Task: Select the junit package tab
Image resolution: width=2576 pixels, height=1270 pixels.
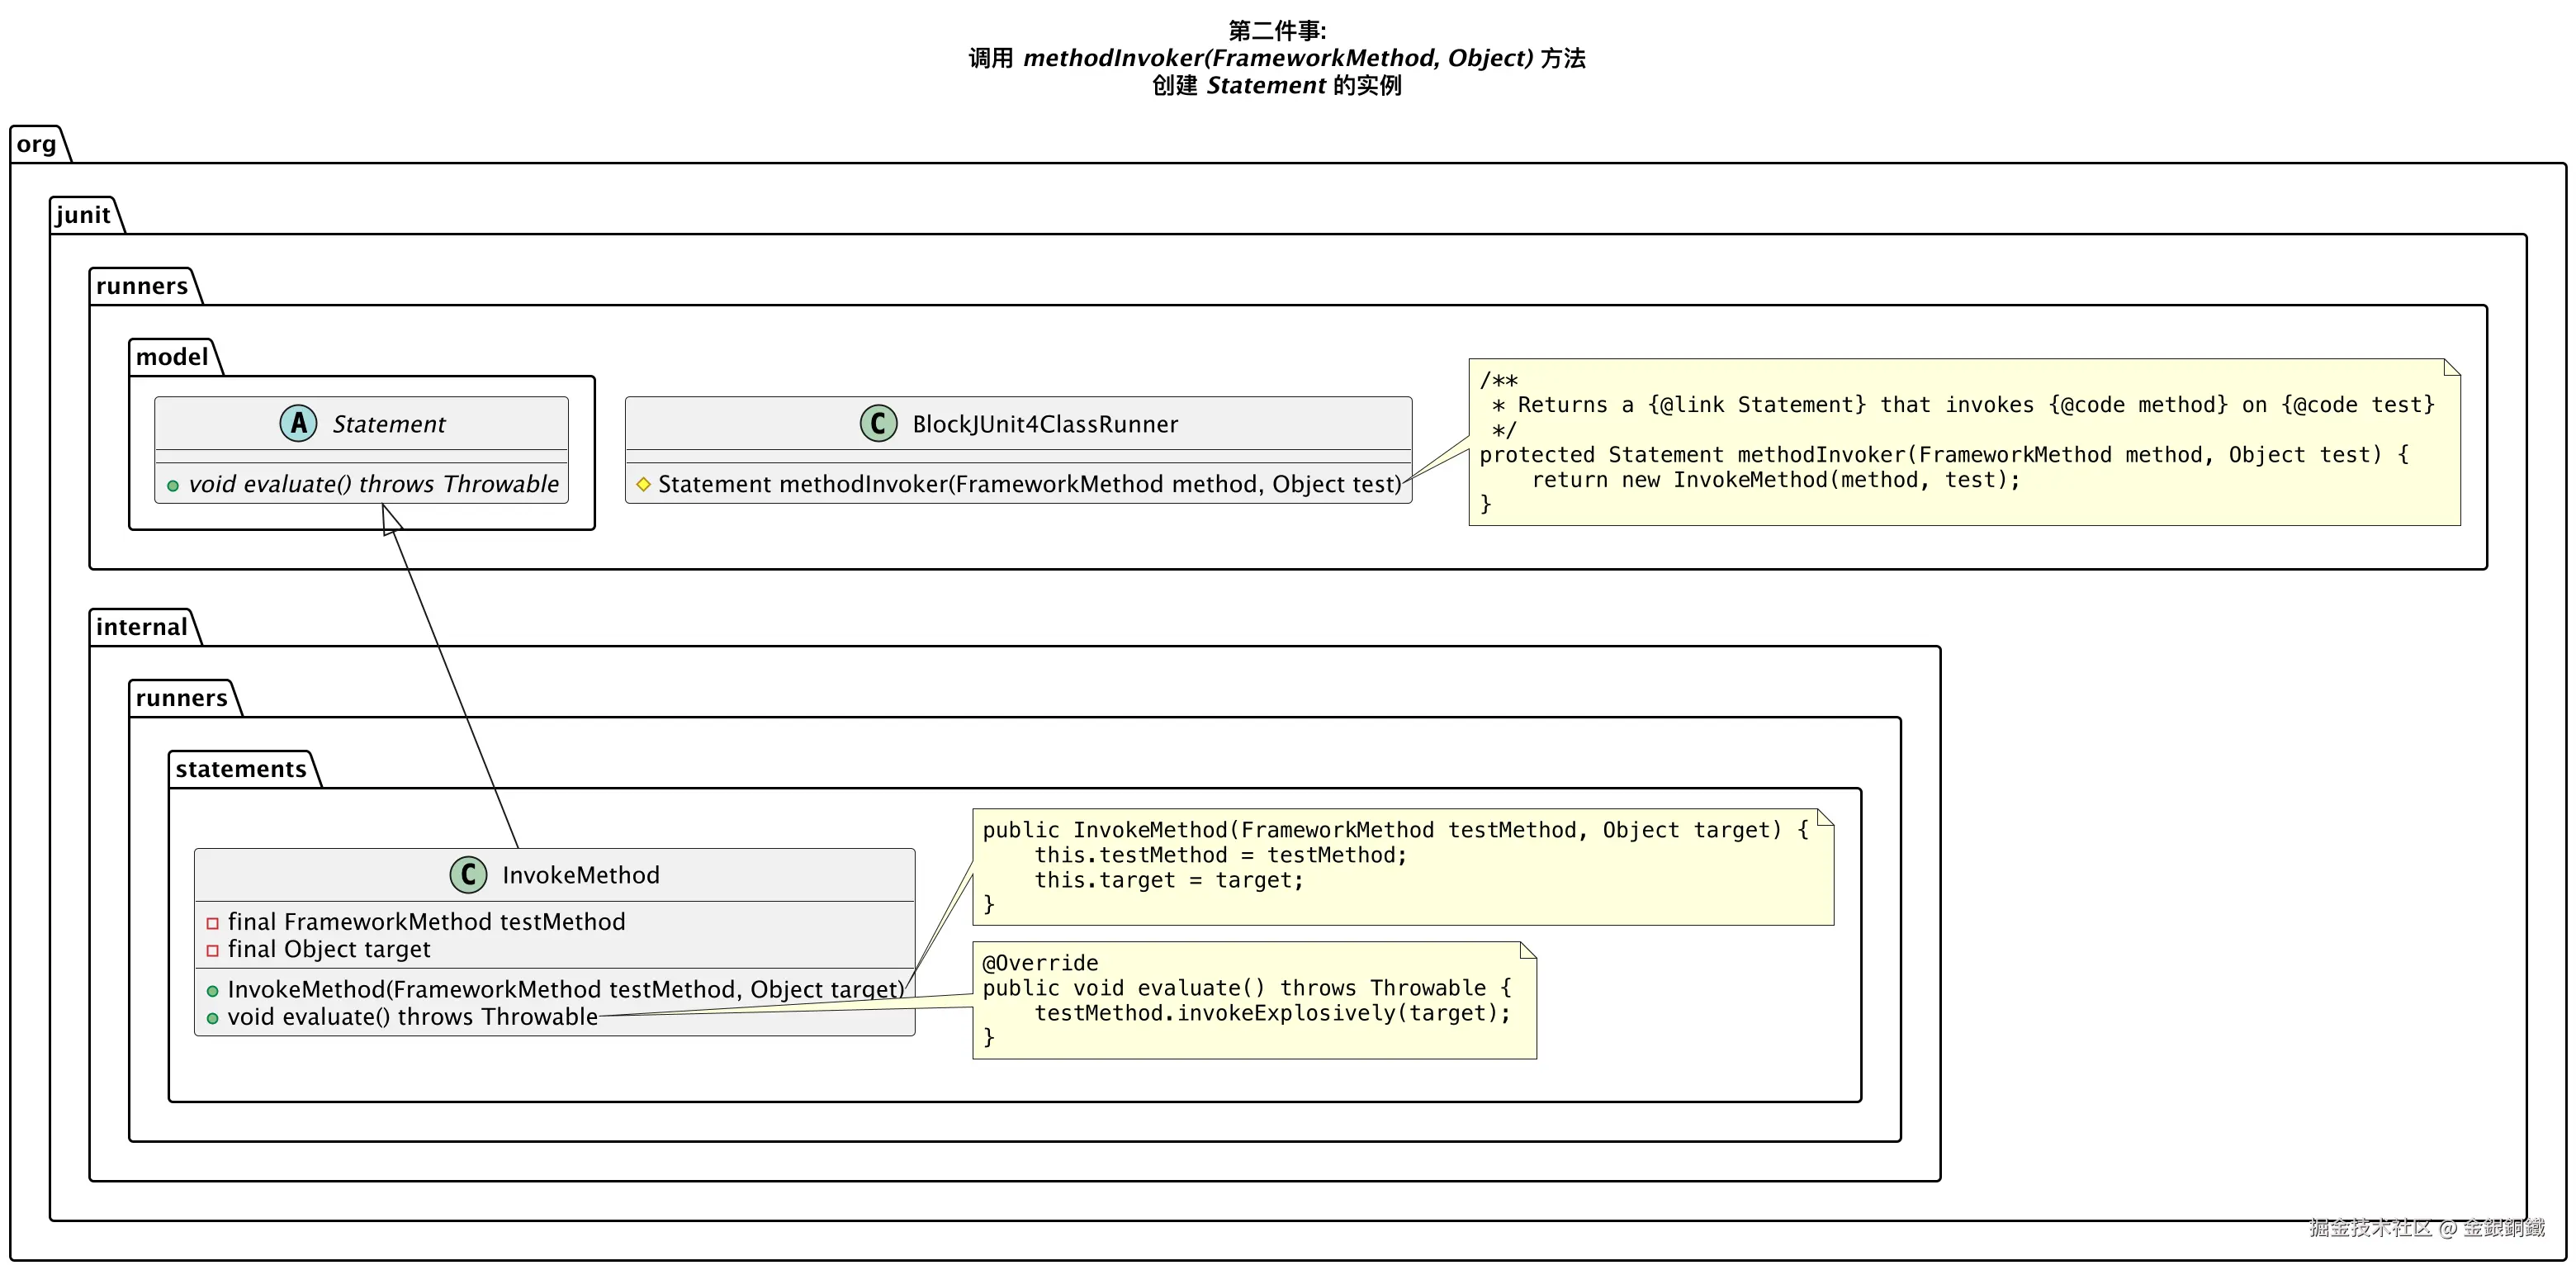Action: coord(83,215)
